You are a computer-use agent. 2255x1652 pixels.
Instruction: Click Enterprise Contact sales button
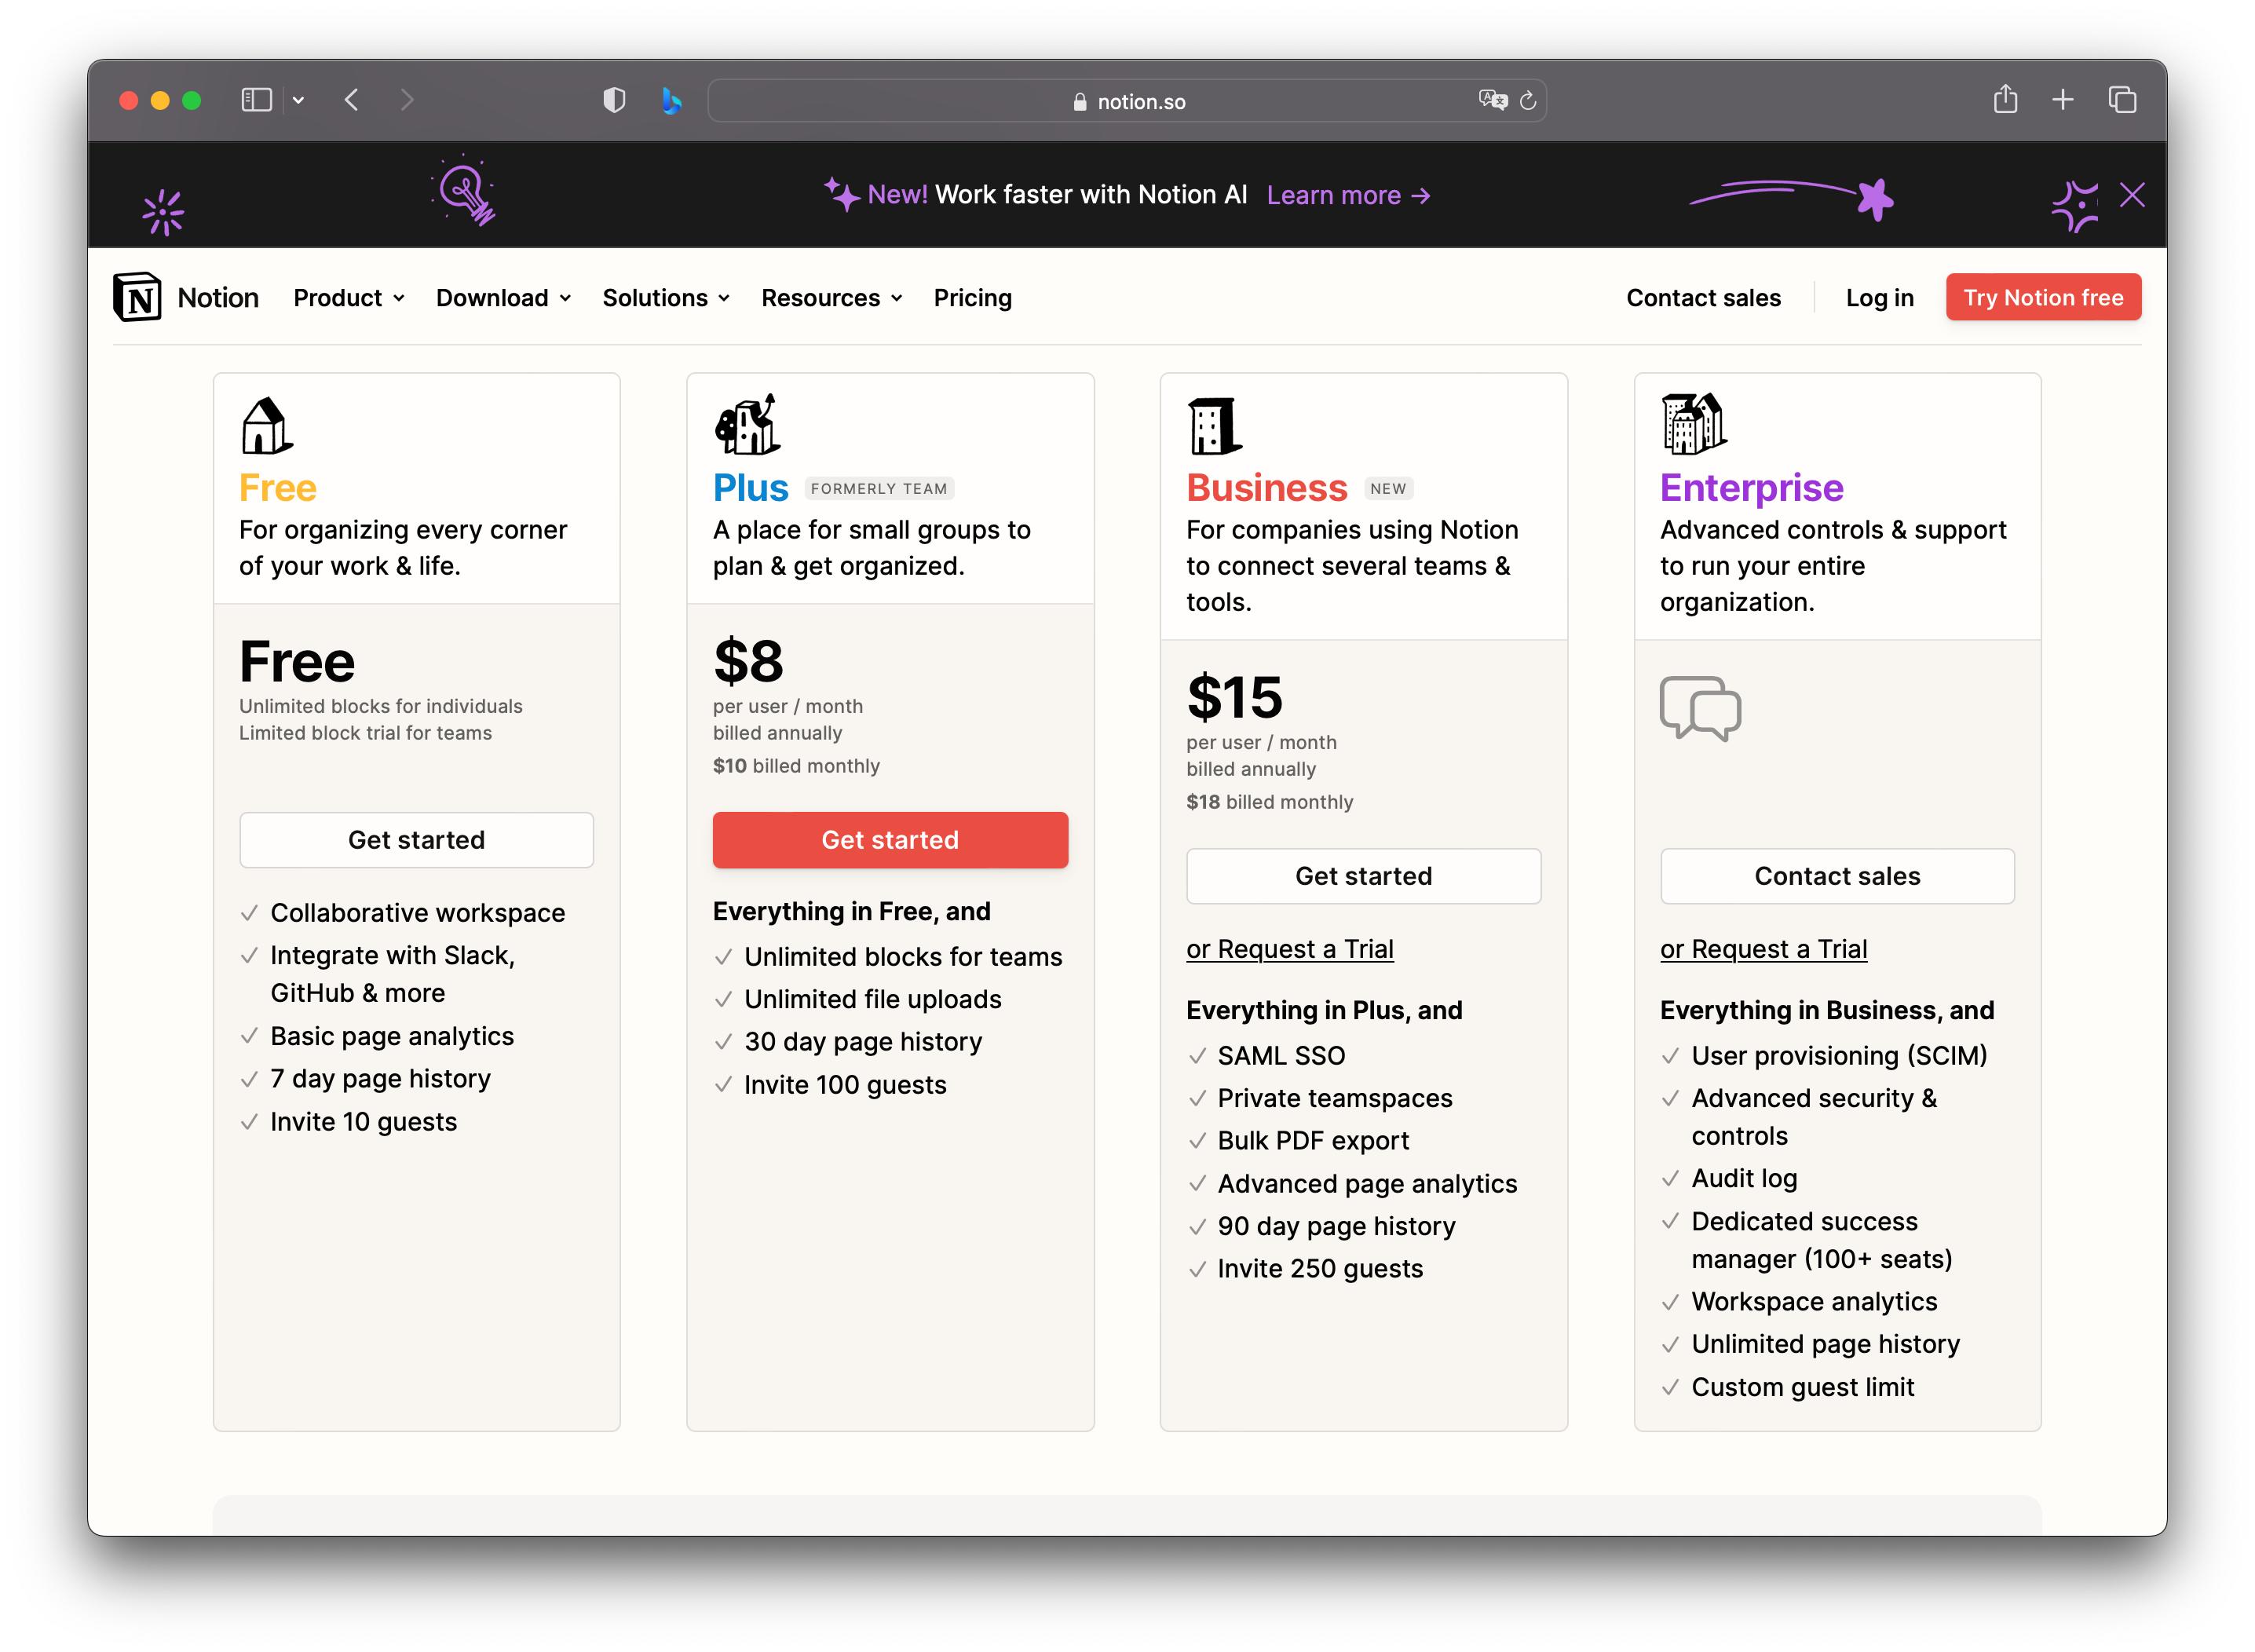[1837, 876]
